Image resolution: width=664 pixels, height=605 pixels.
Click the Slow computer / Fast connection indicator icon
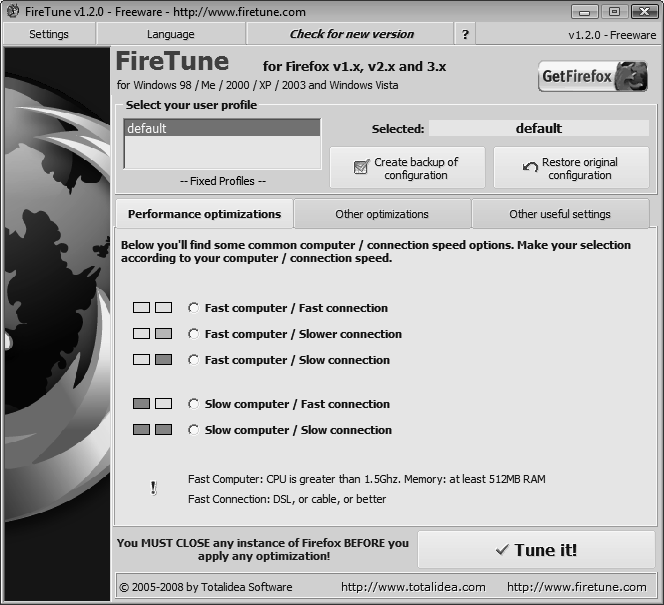coord(152,404)
